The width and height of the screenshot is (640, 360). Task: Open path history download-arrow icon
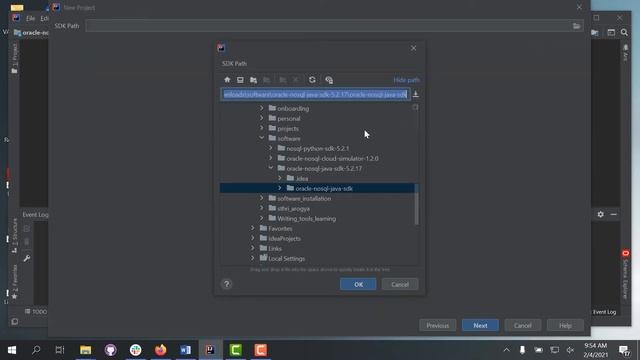416,94
